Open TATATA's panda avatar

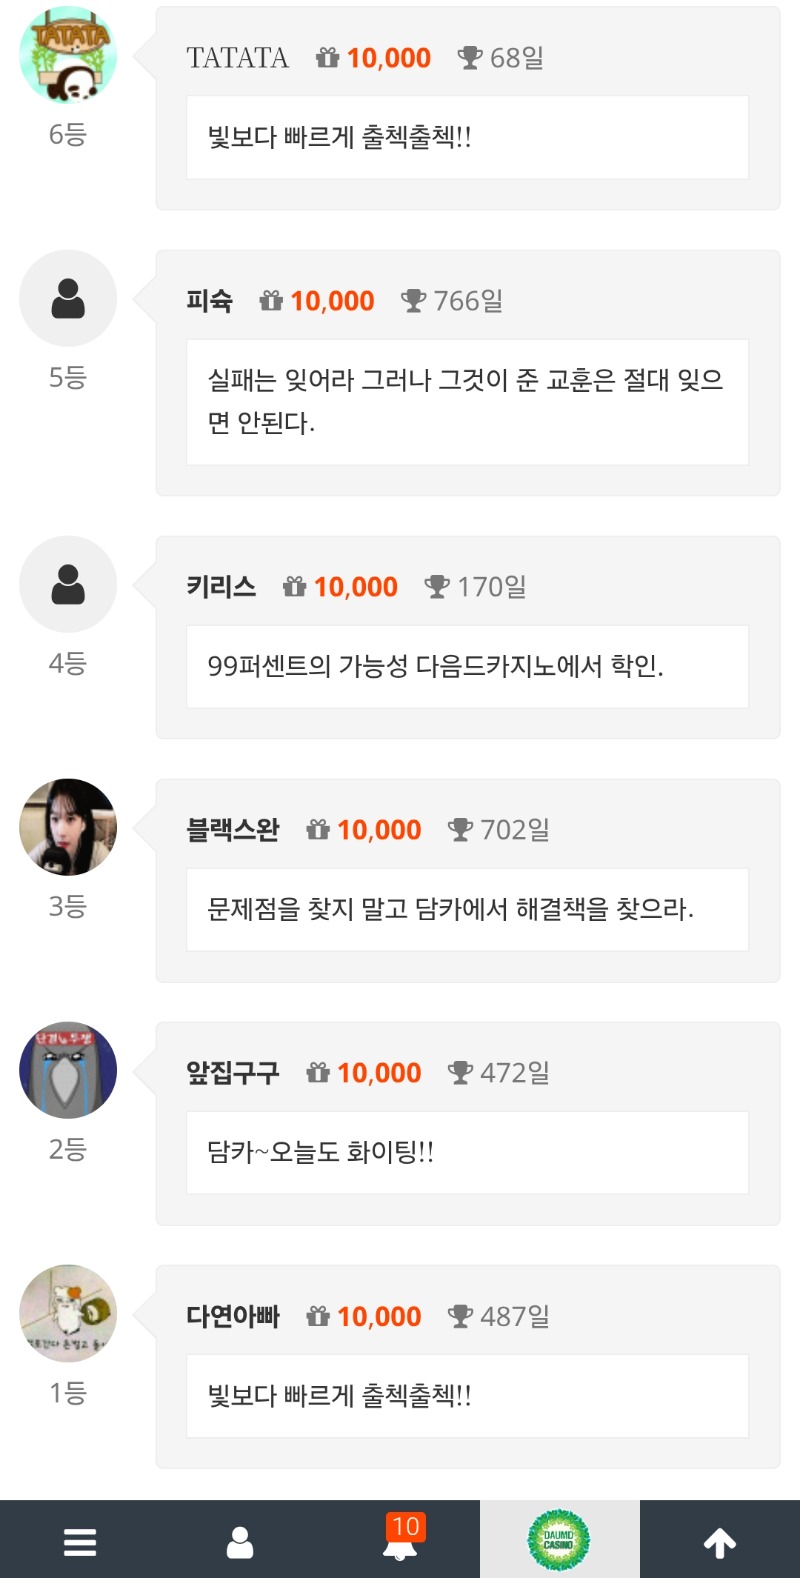pyautogui.click(x=68, y=55)
